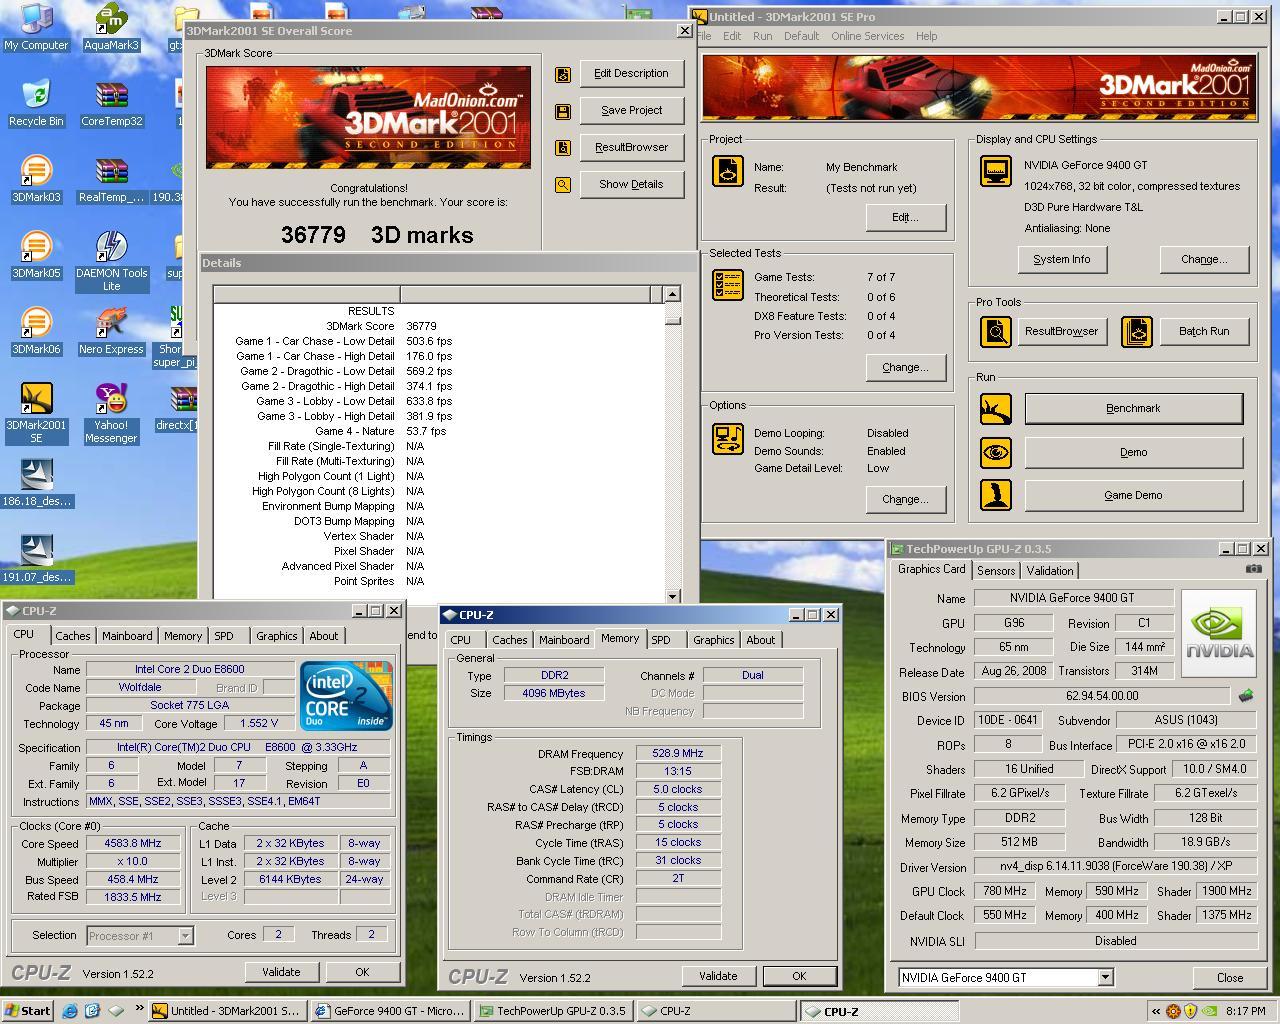Screen dimensions: 1280x1024
Task: Launch 3DMark05 desktop shortcut
Action: click(36, 255)
